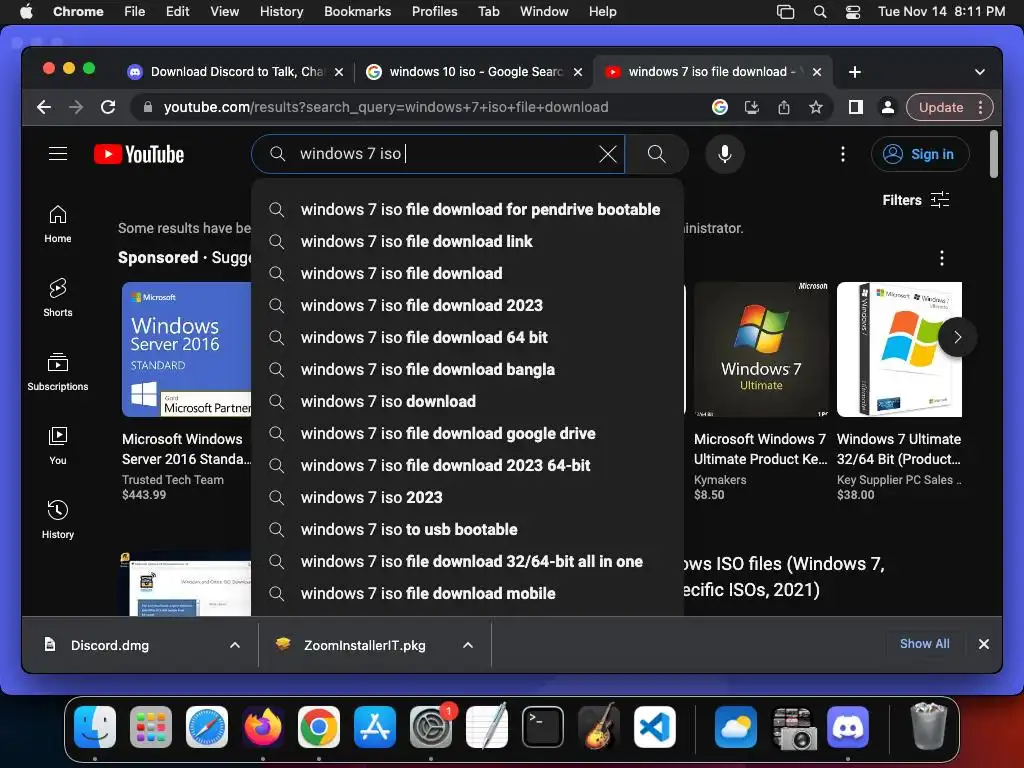Open Firefox from the Dock
Image resolution: width=1024 pixels, height=768 pixels.
click(263, 727)
